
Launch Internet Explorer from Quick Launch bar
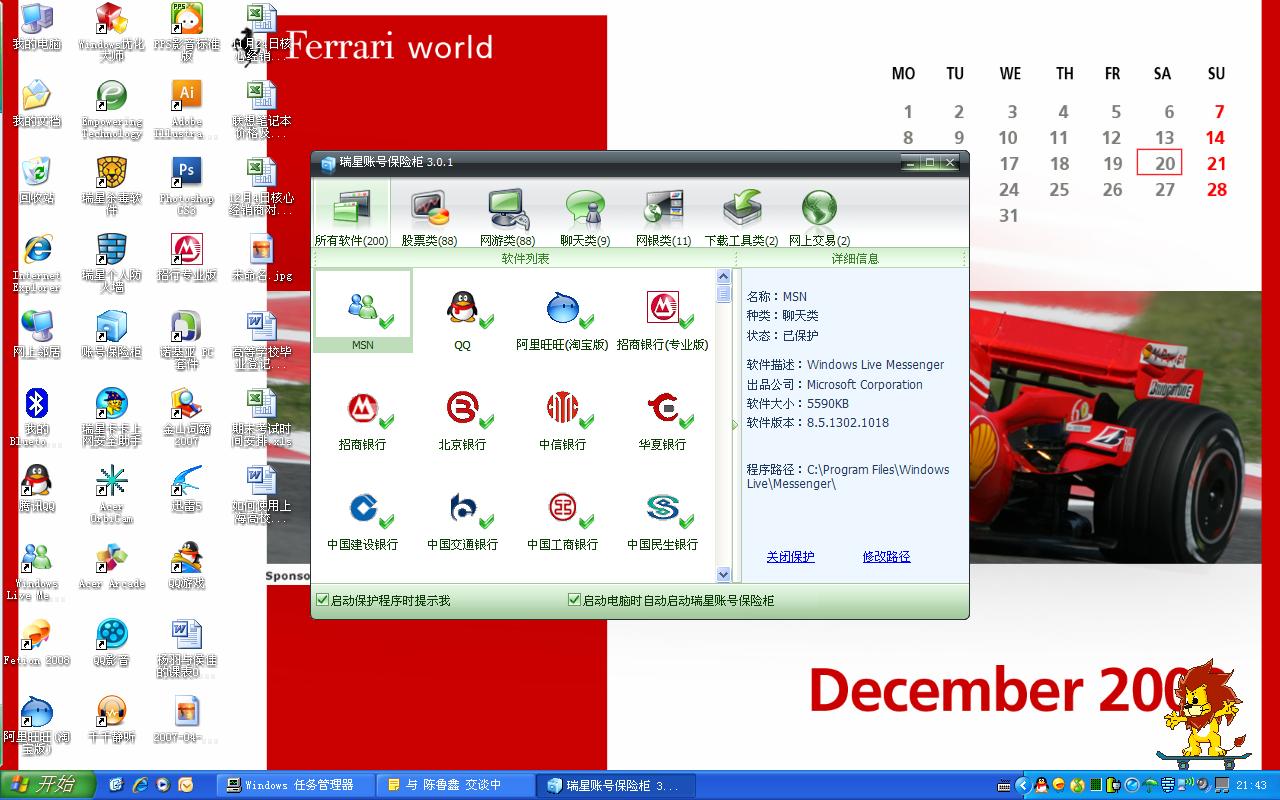140,785
